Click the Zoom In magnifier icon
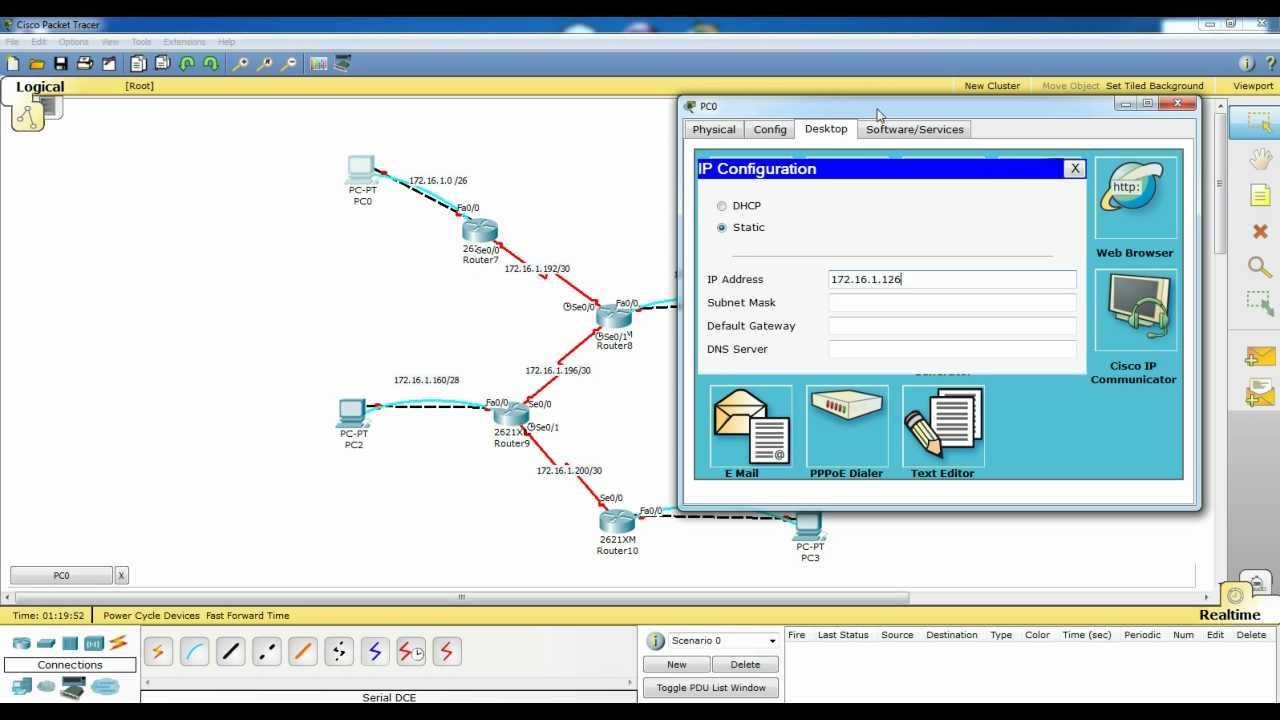Screen dimensions: 1280x720 pos(240,63)
